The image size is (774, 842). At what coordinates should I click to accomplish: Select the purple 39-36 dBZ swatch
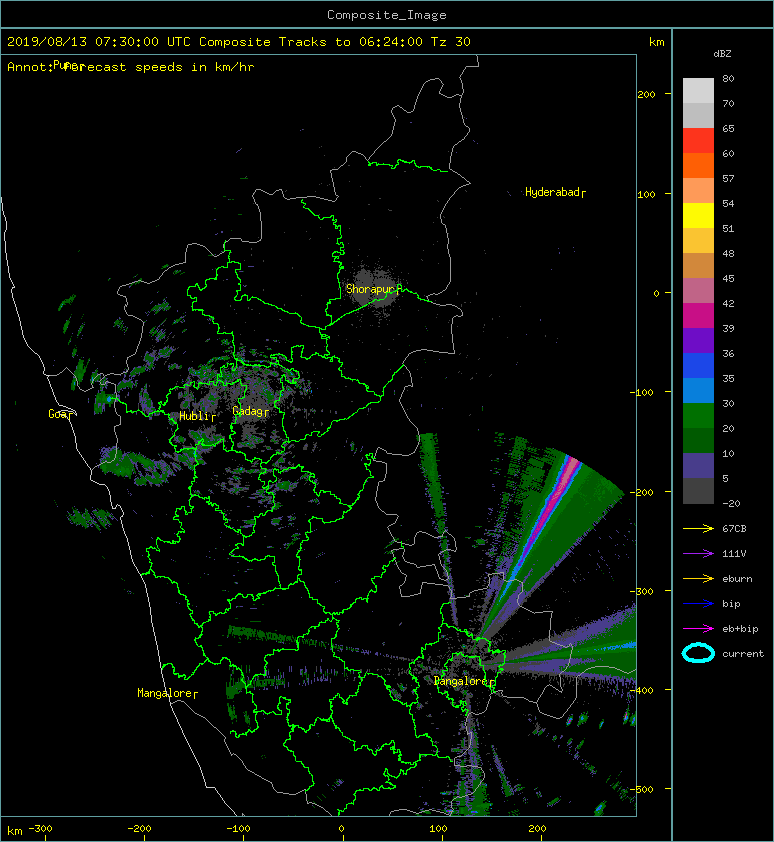point(698,340)
